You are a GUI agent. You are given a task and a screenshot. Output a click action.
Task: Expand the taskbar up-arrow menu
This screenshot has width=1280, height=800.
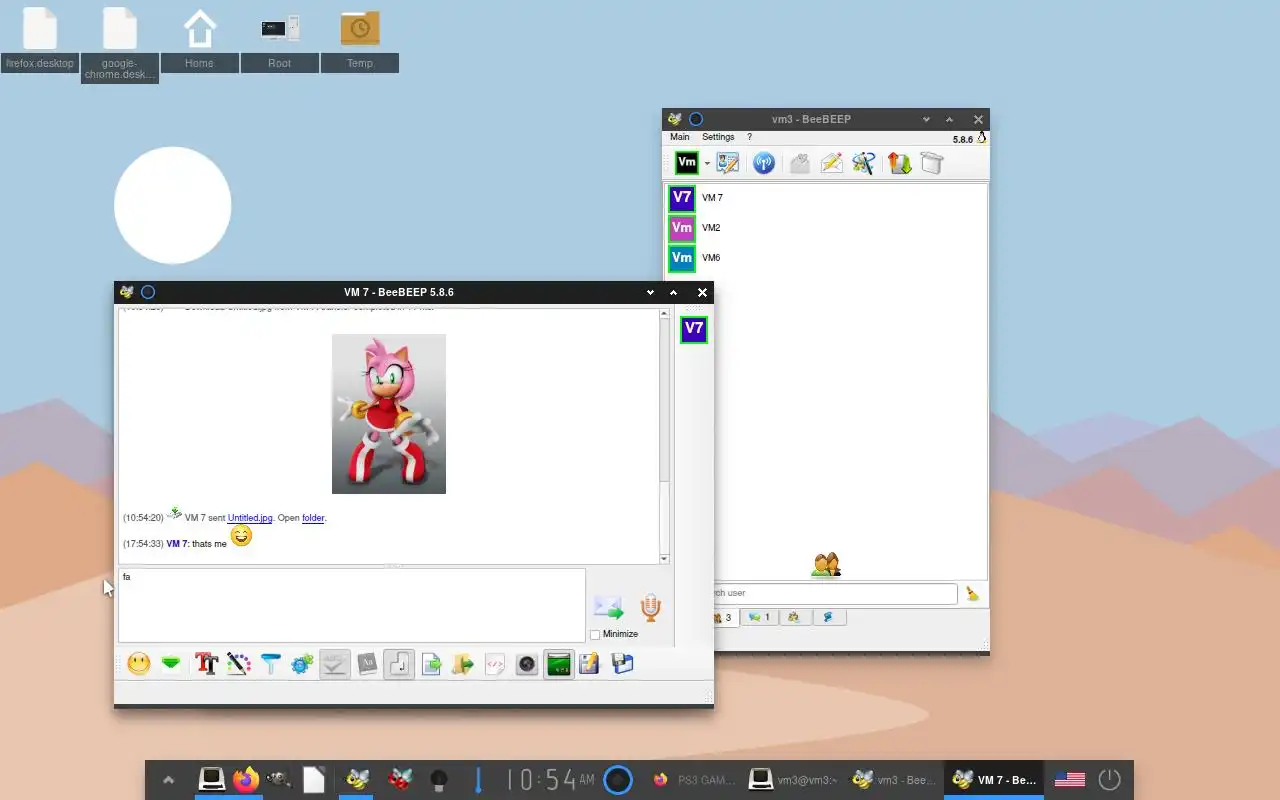click(x=168, y=780)
